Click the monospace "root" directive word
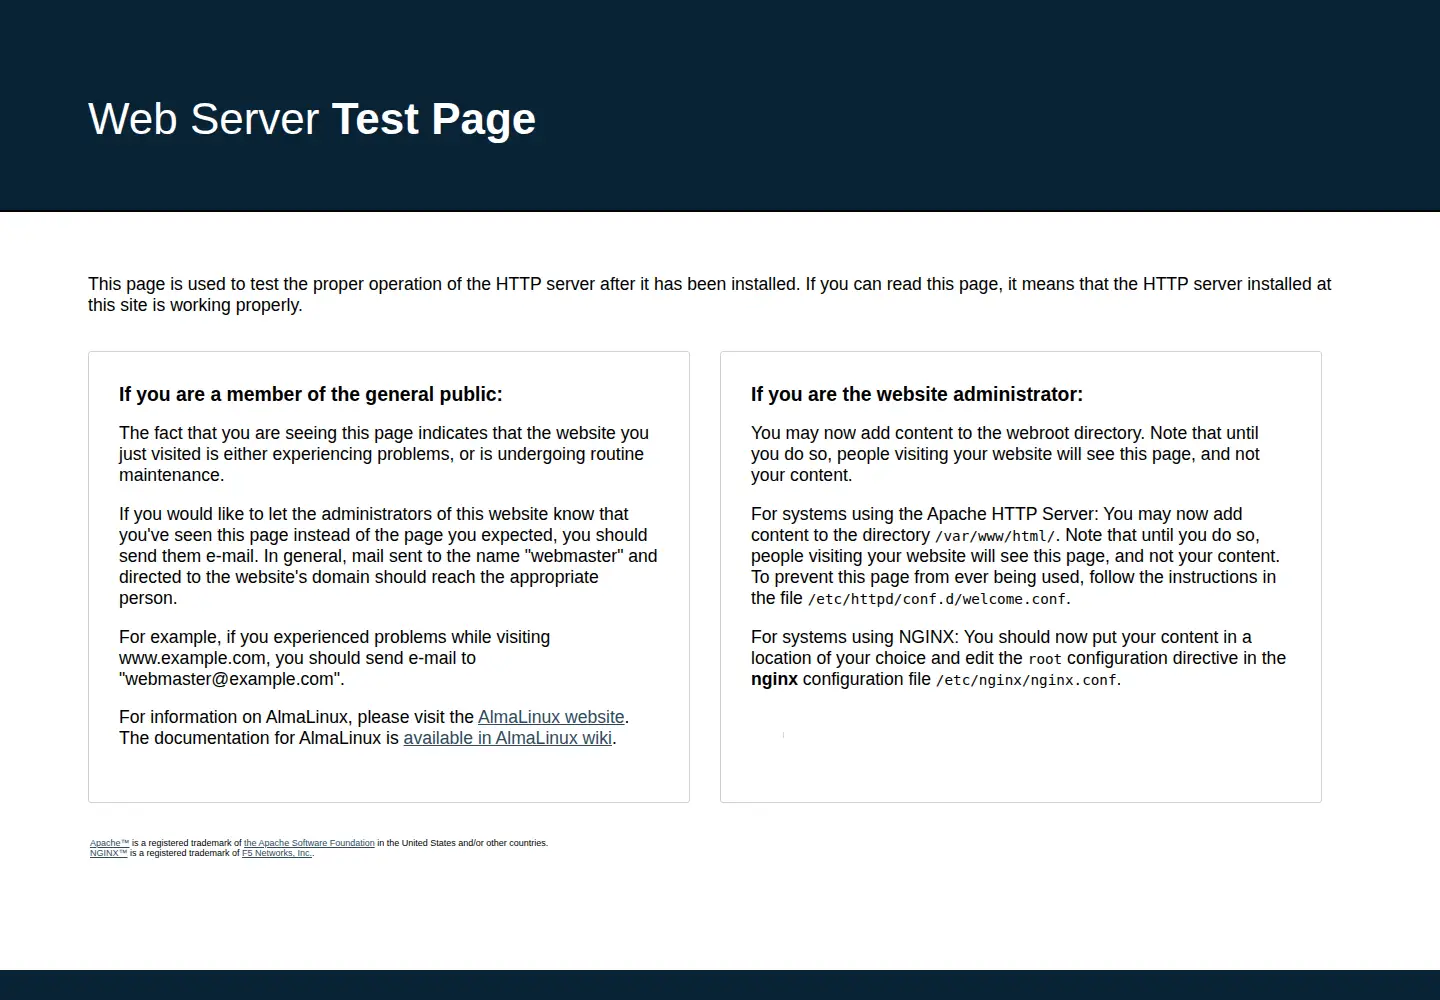This screenshot has width=1440, height=1000. (x=1045, y=659)
